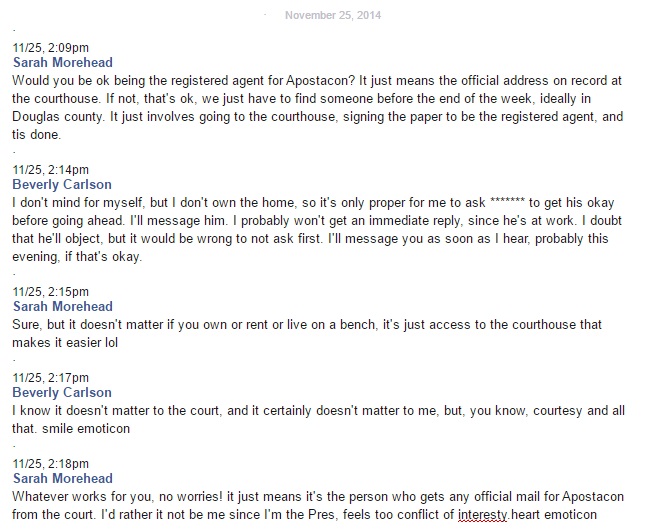Screen dimensions: 656x532
Task: Select the message starting 'Sure, but it doesn't matter'
Action: coord(307,333)
